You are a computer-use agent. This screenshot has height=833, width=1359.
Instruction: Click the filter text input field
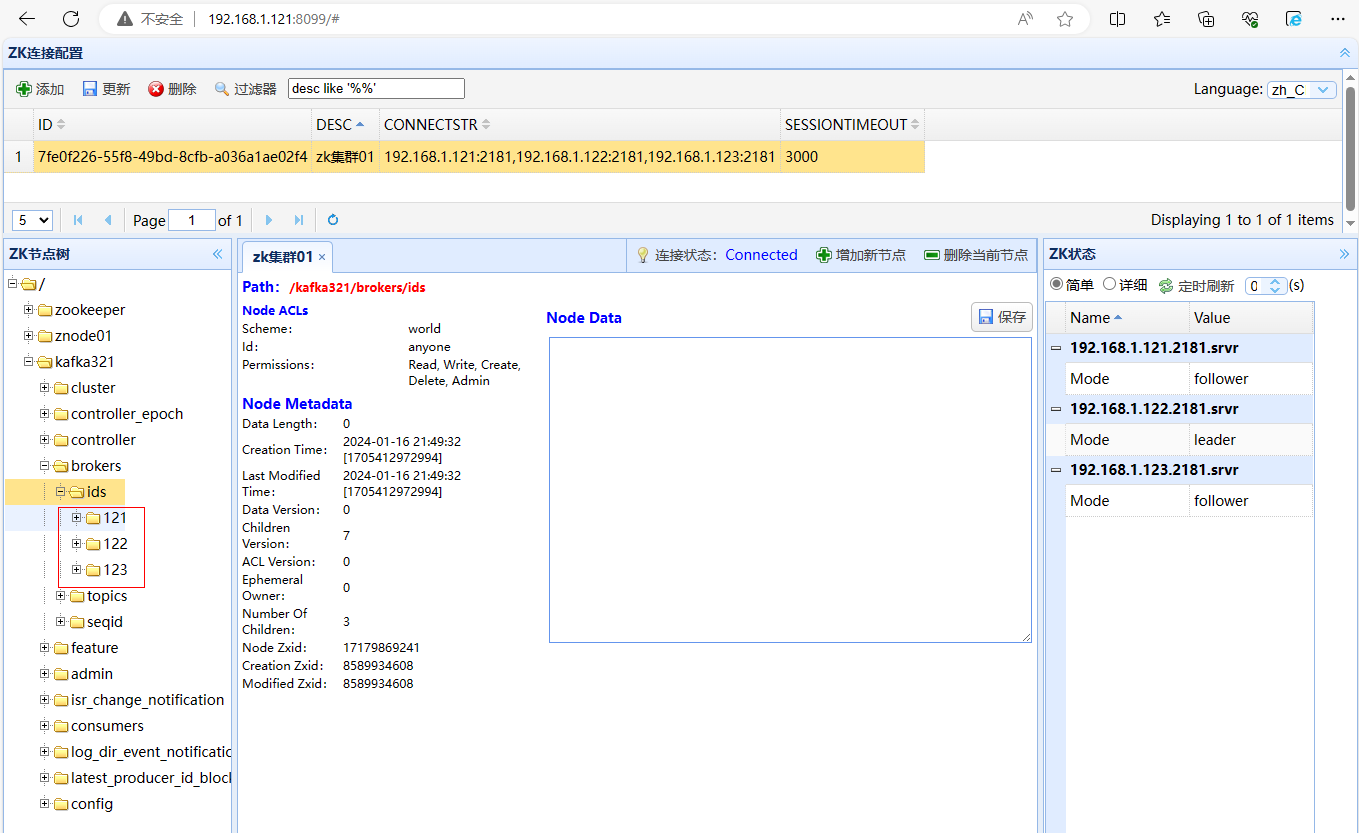(x=376, y=89)
